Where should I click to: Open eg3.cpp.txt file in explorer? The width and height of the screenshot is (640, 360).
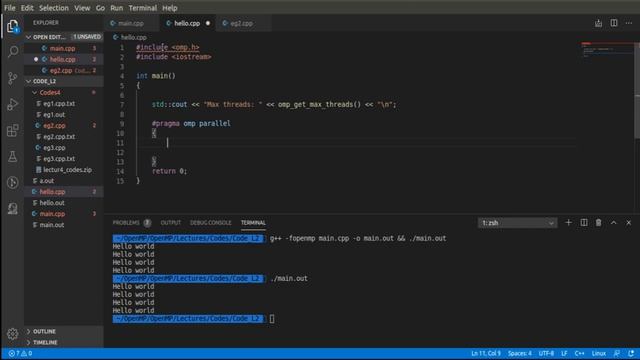[x=63, y=159]
